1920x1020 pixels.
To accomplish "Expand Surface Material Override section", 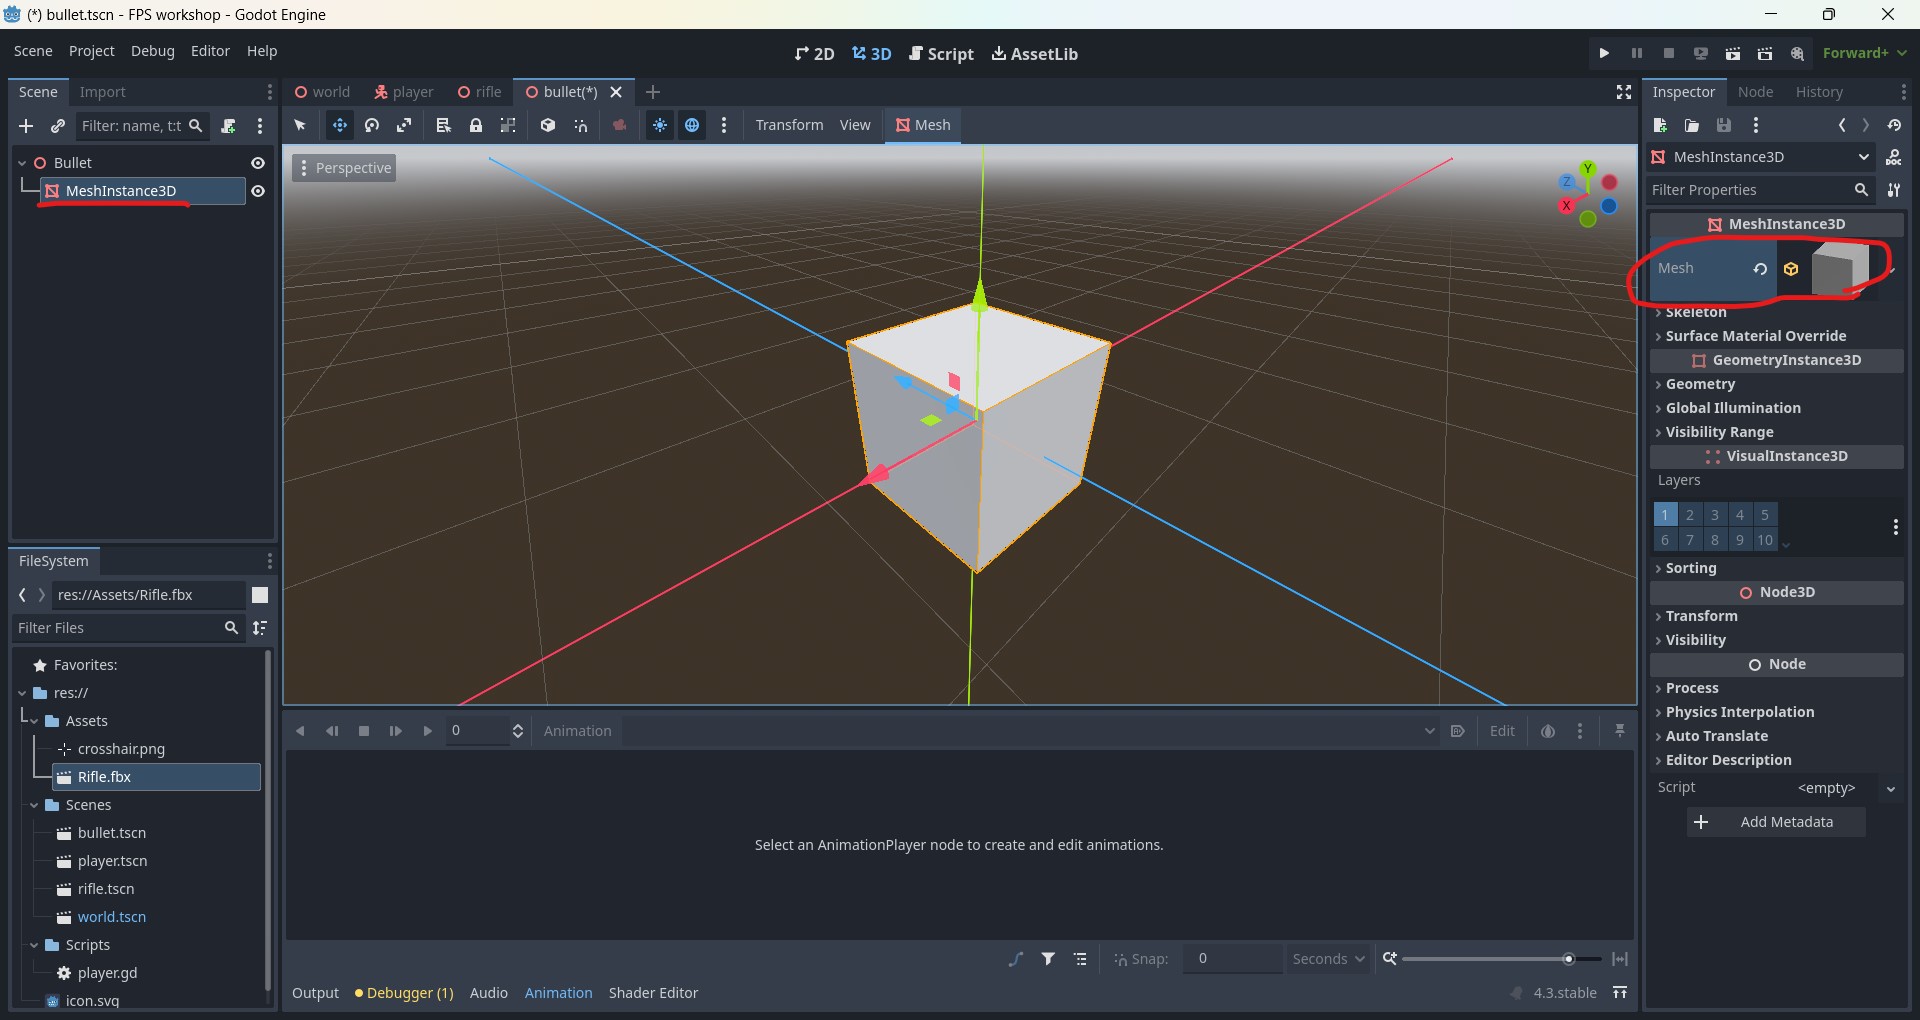I will (1755, 336).
